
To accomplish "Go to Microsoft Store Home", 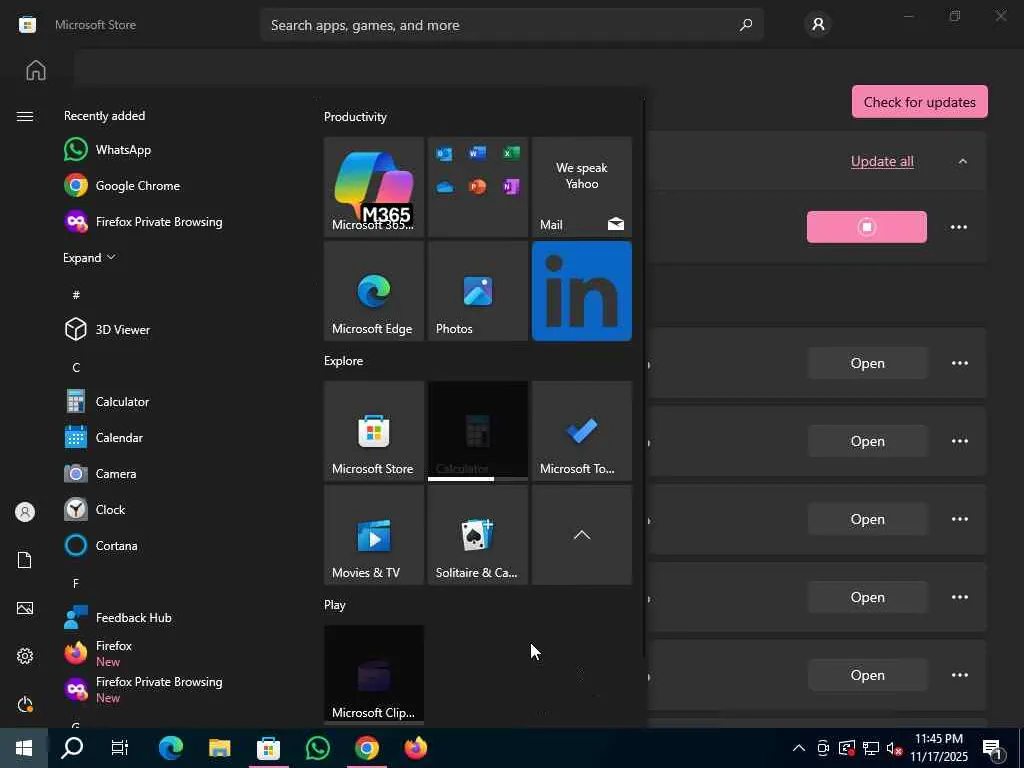I will pos(36,70).
